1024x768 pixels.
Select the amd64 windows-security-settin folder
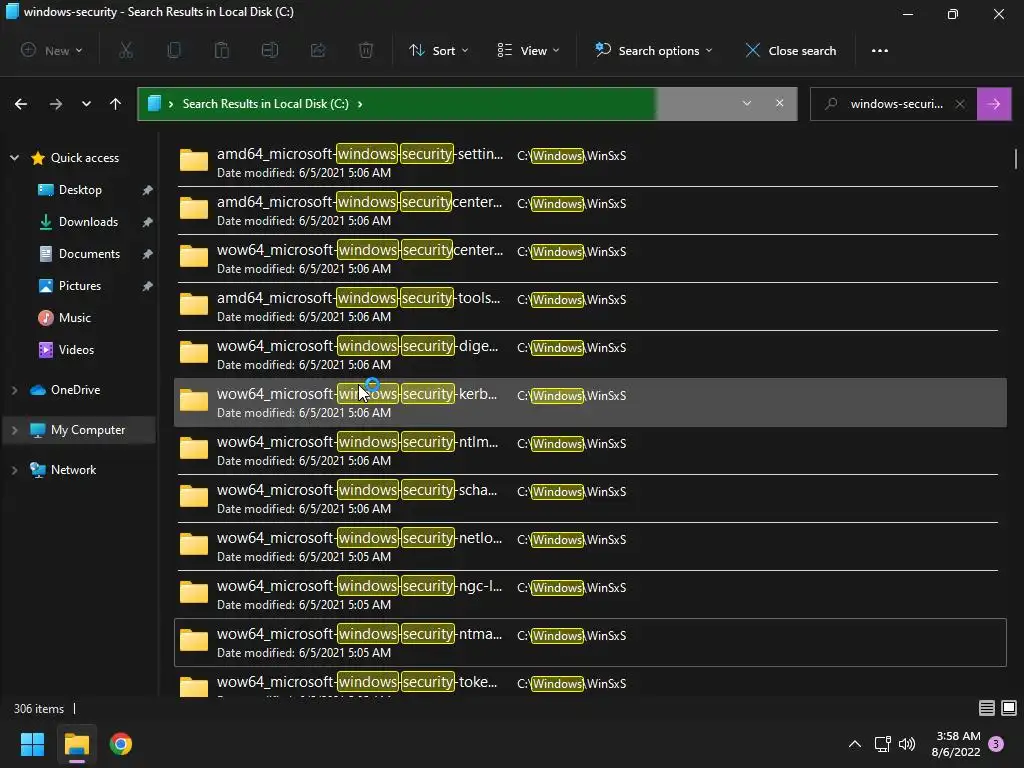(x=590, y=163)
